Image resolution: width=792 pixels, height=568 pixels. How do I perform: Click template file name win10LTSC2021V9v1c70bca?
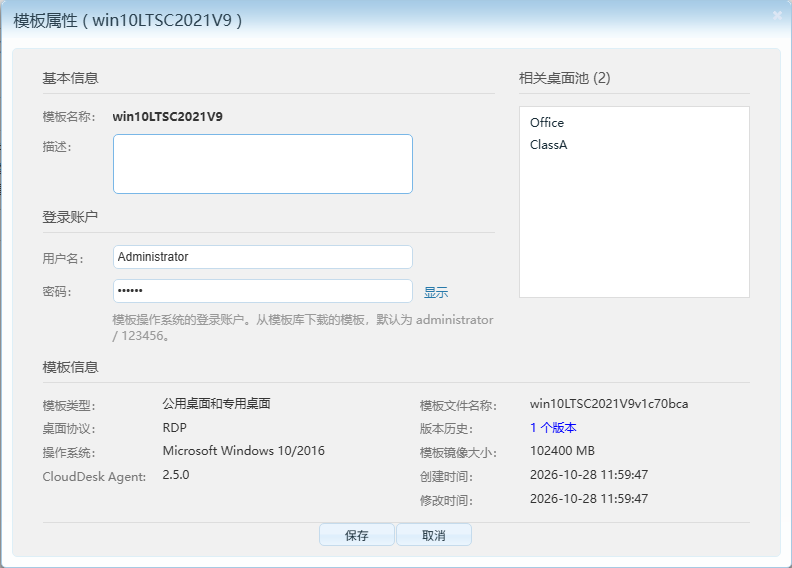click(x=609, y=404)
